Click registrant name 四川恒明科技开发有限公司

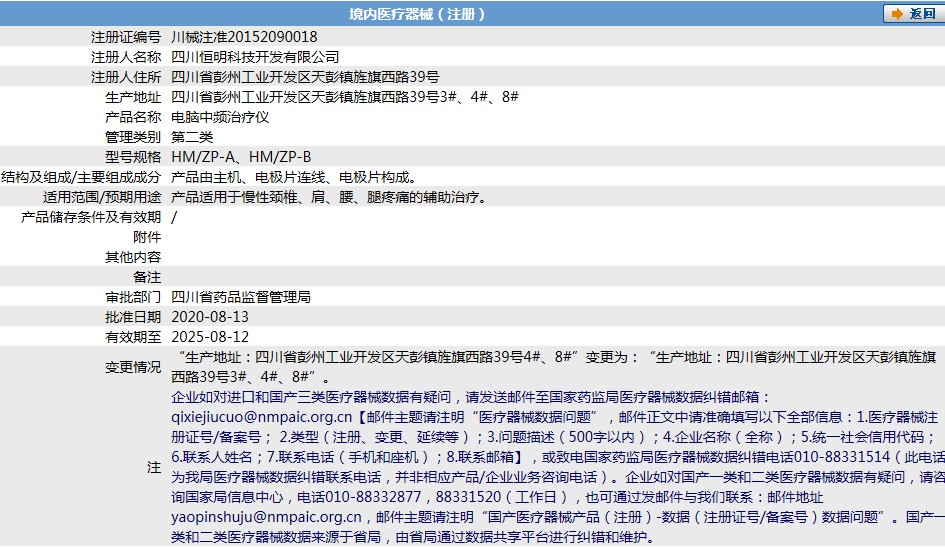pos(255,57)
